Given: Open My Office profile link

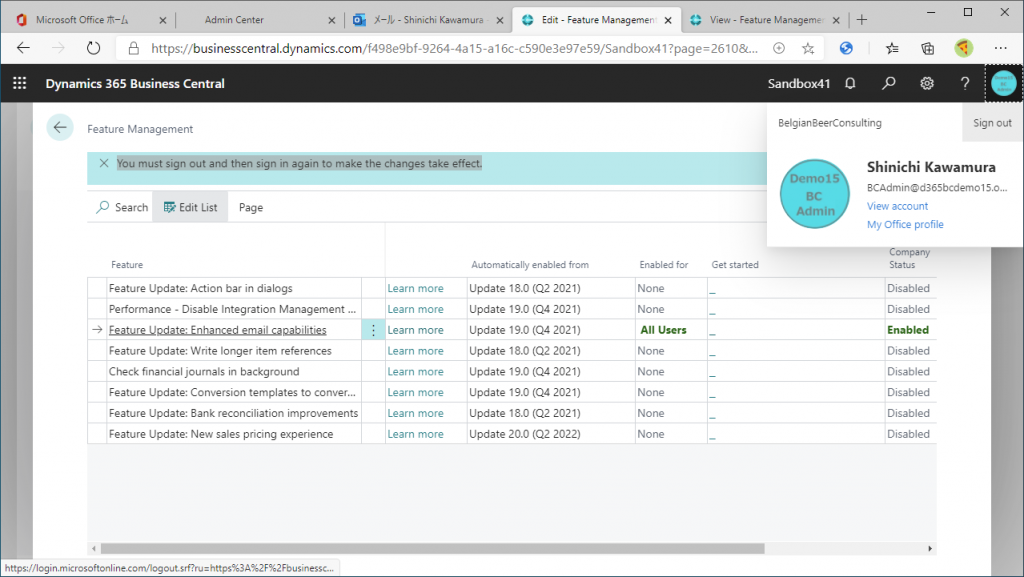Looking at the screenshot, I should (x=905, y=225).
